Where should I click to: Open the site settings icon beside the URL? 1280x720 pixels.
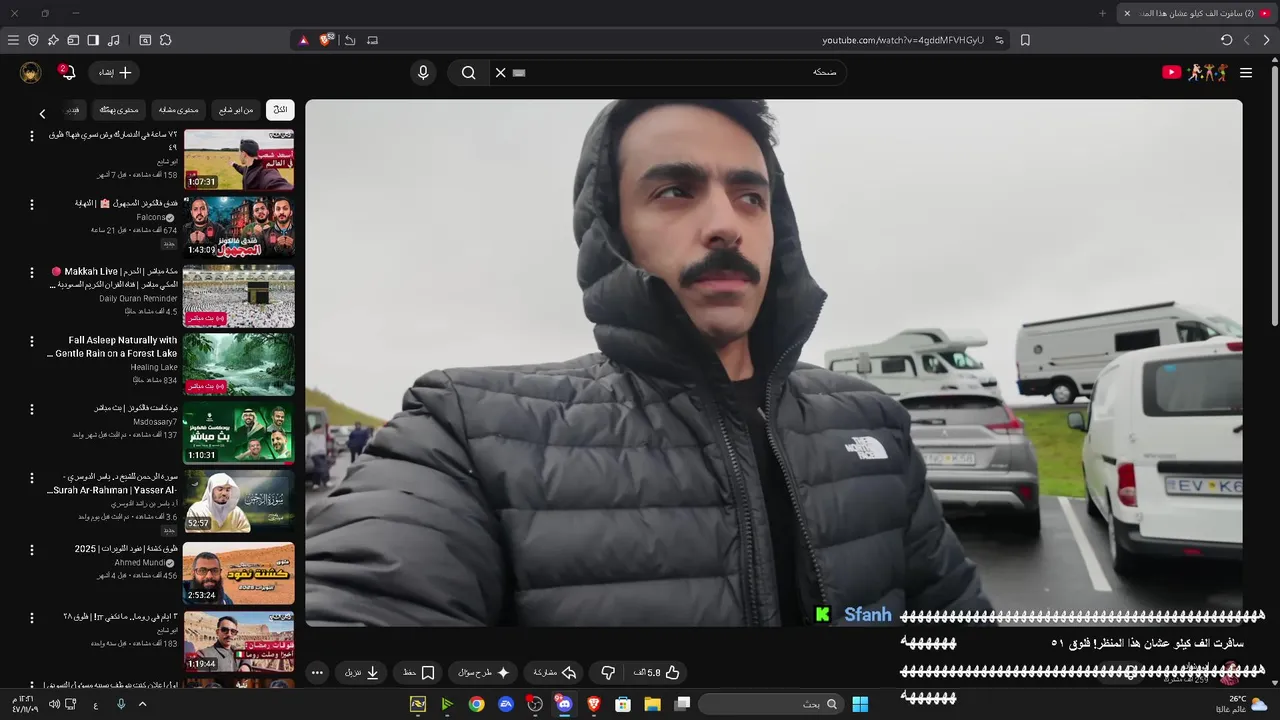pyautogui.click(x=999, y=40)
